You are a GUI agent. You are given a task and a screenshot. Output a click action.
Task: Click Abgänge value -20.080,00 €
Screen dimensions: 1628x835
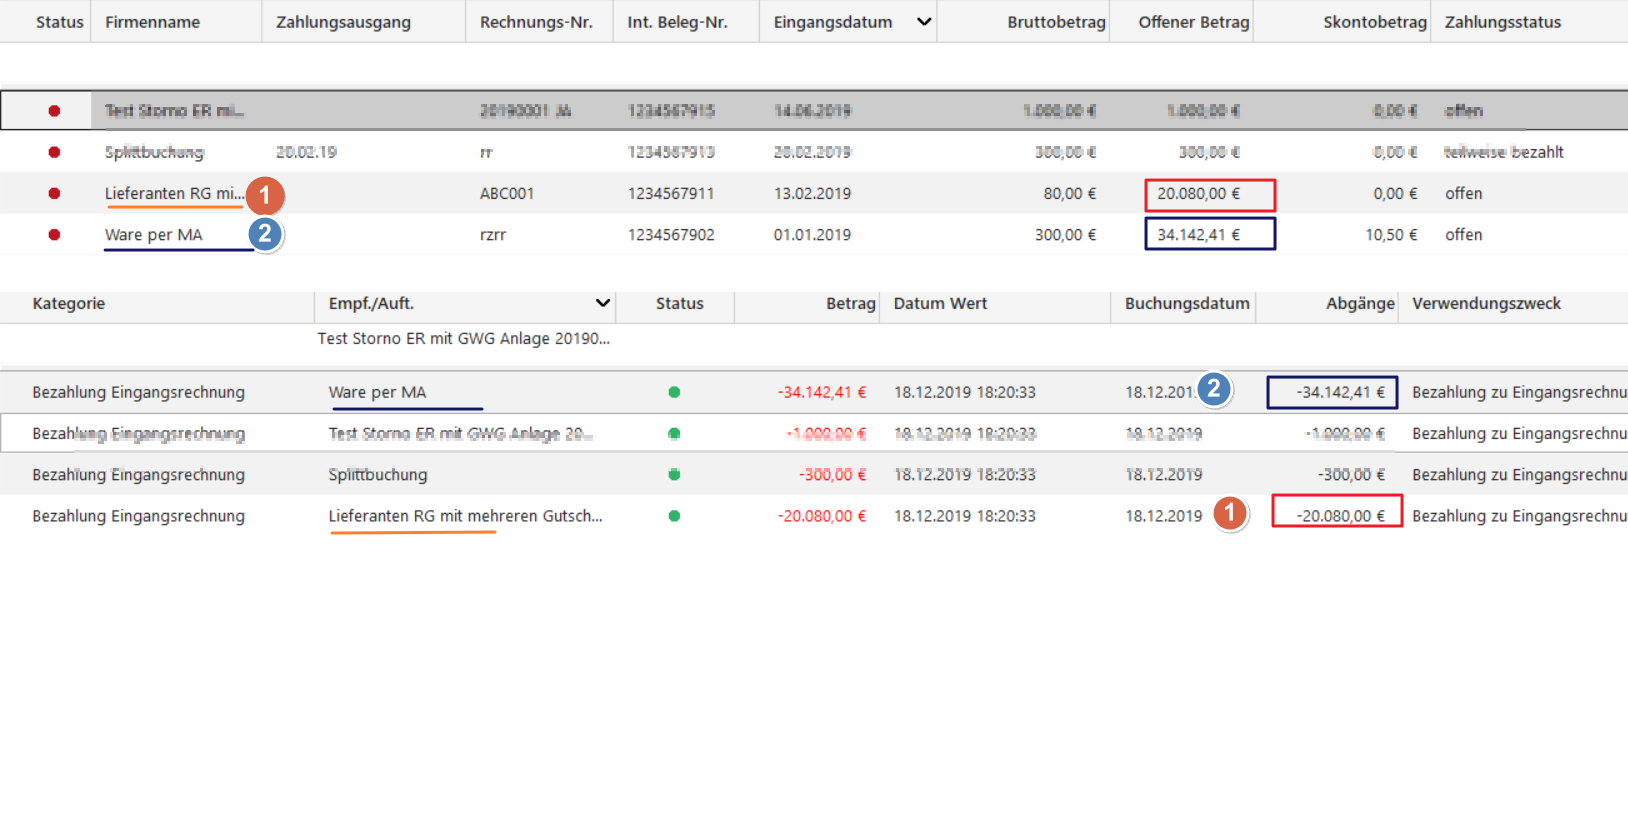click(1337, 511)
